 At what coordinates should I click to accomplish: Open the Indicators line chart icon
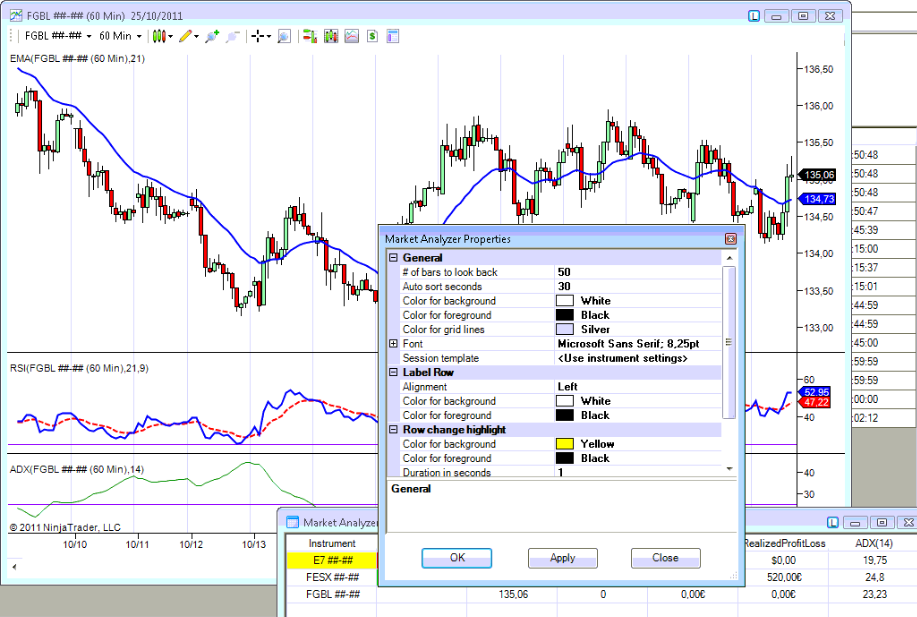tap(351, 36)
